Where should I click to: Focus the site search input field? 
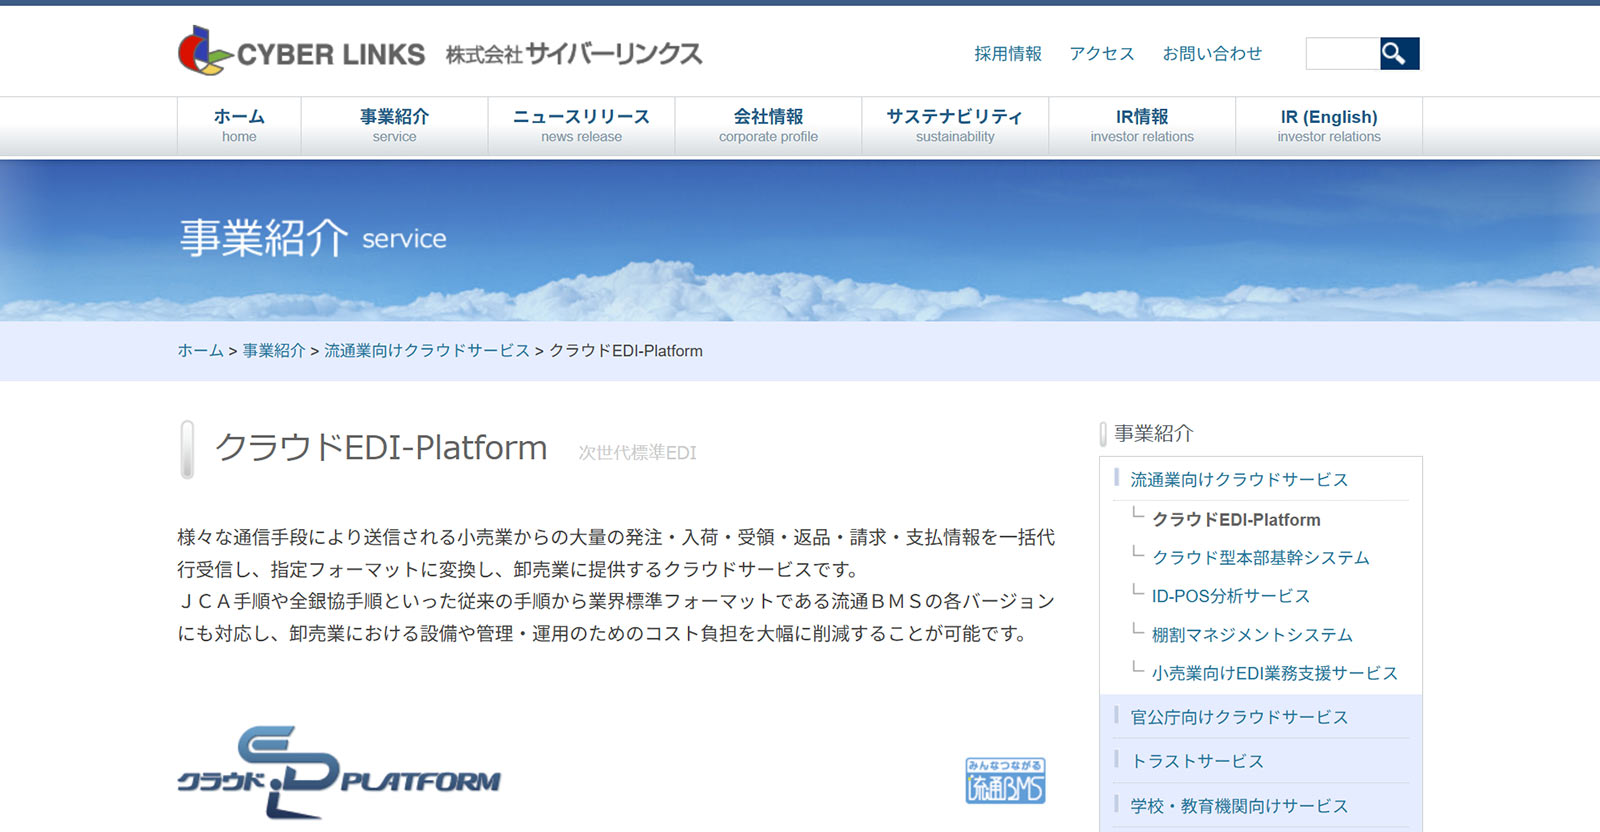pyautogui.click(x=1343, y=53)
